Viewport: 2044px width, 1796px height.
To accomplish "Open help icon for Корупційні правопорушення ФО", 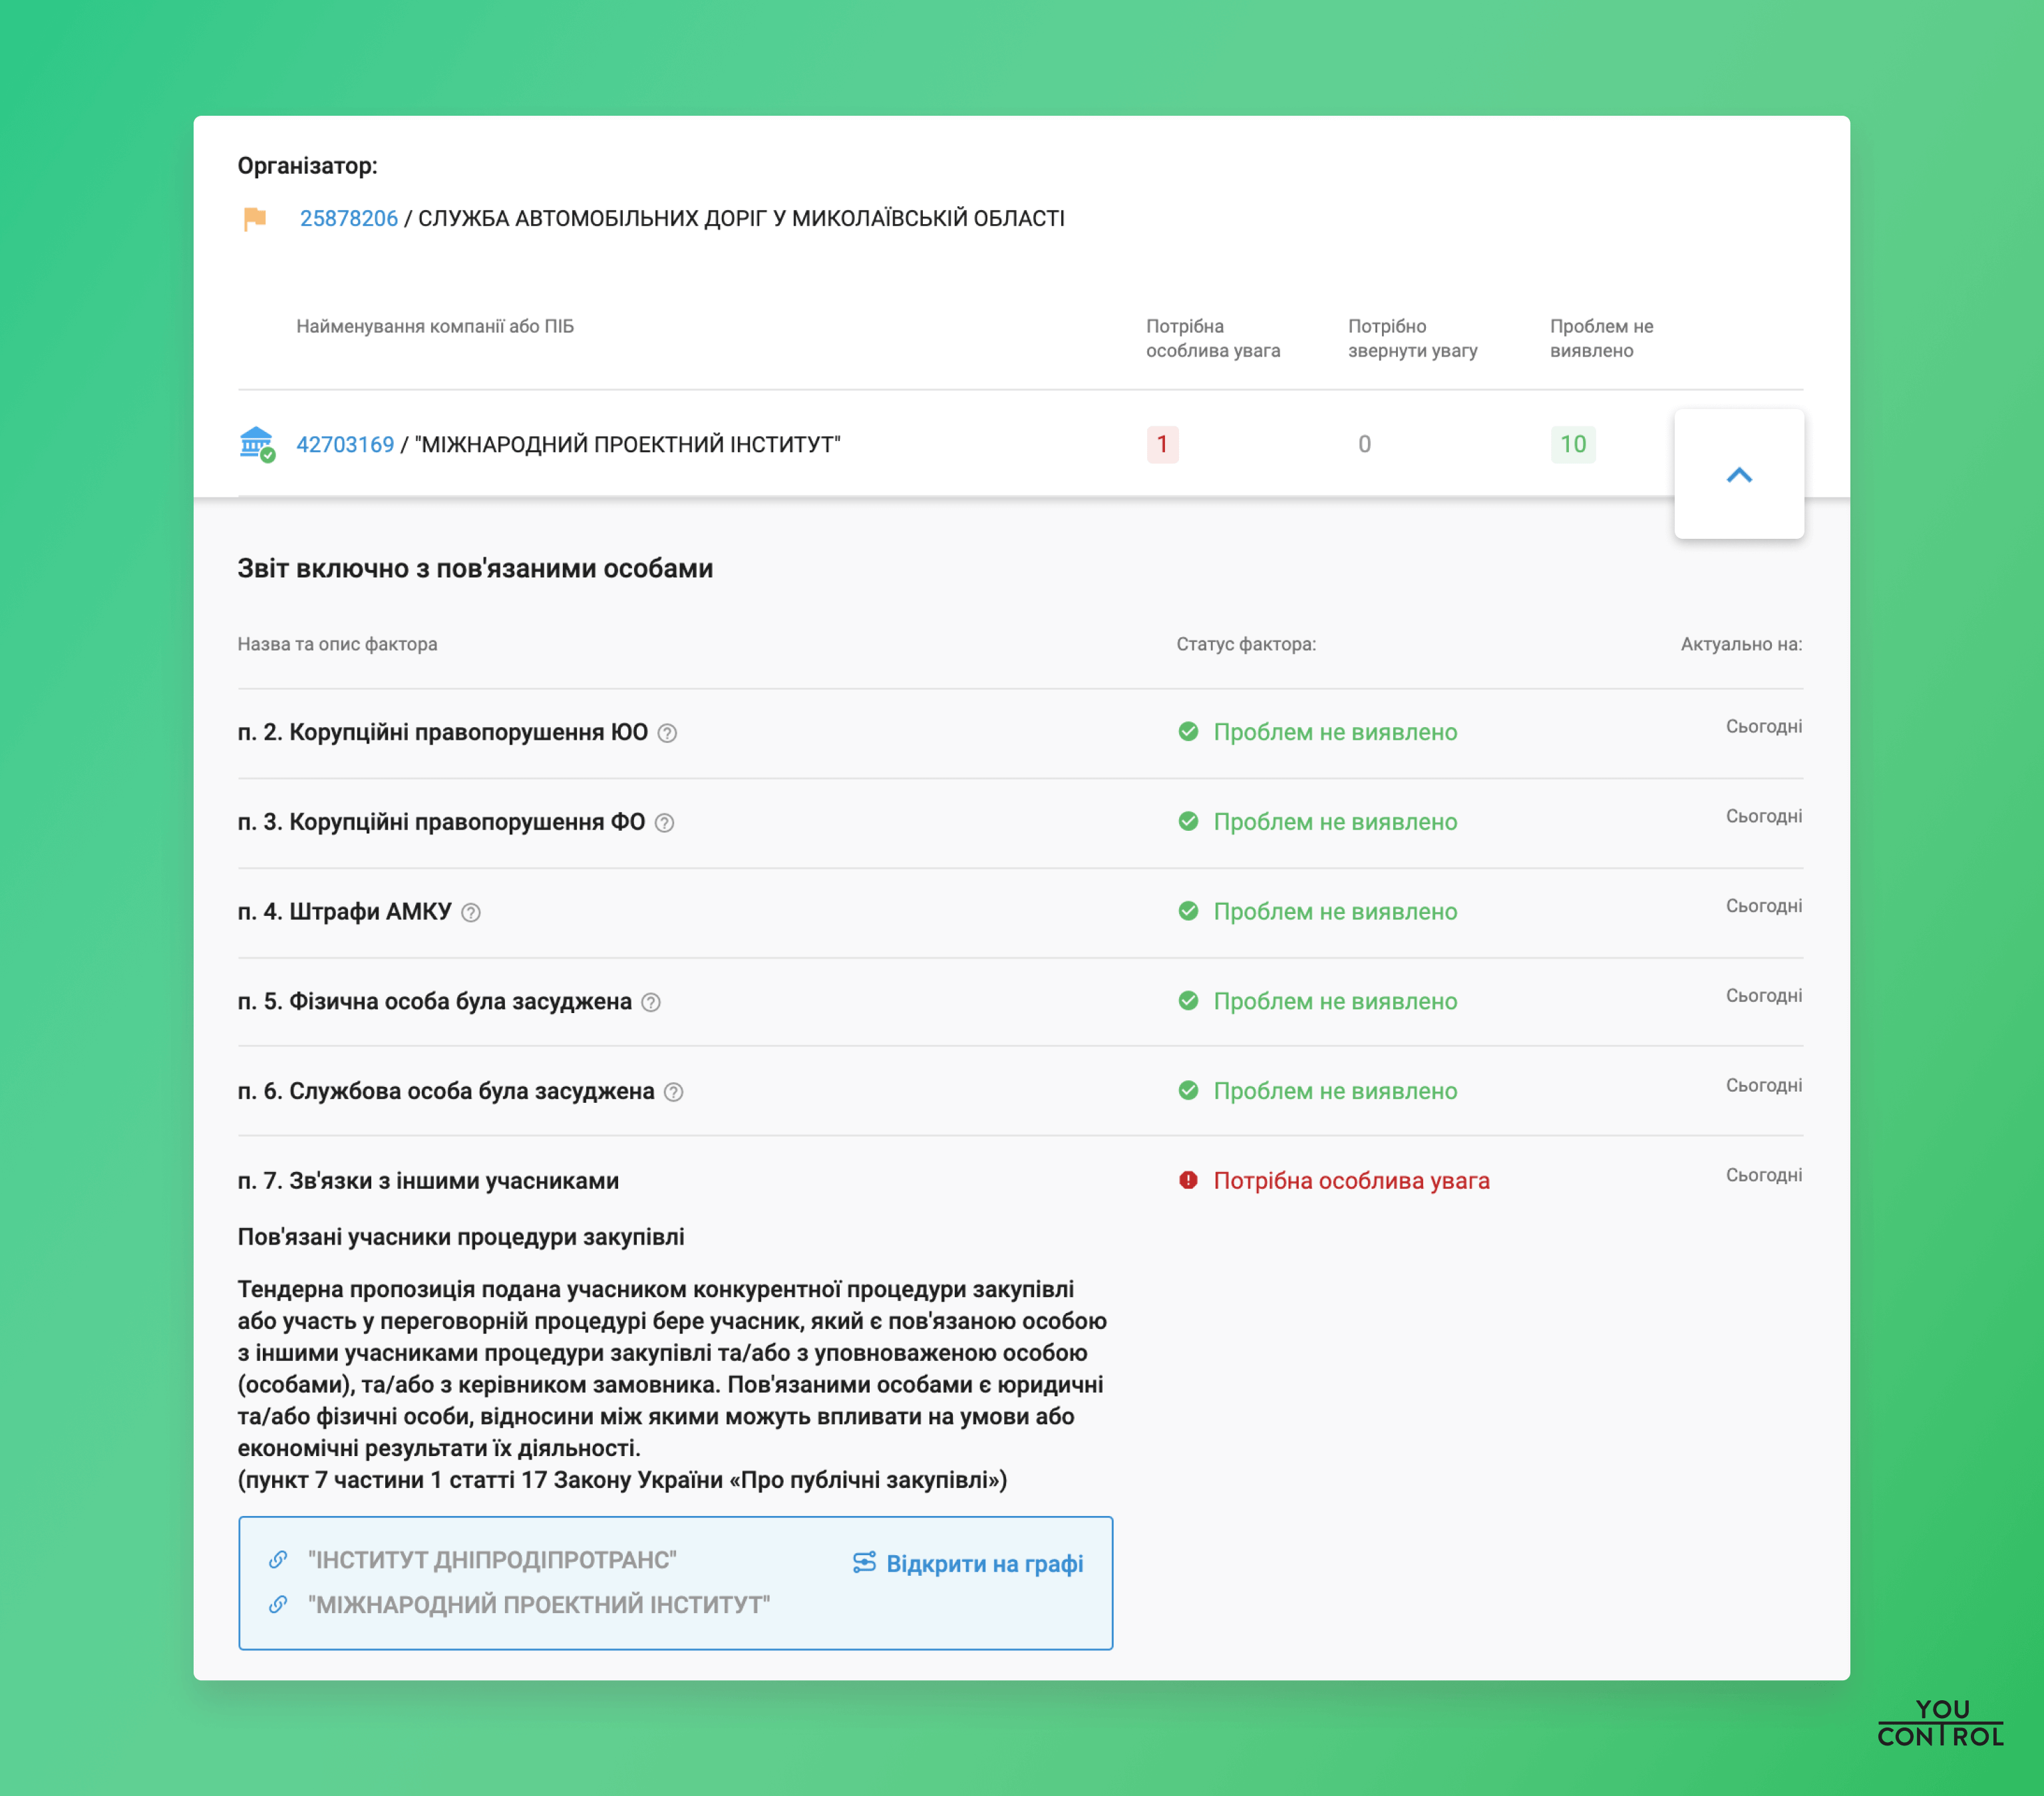I will (664, 823).
